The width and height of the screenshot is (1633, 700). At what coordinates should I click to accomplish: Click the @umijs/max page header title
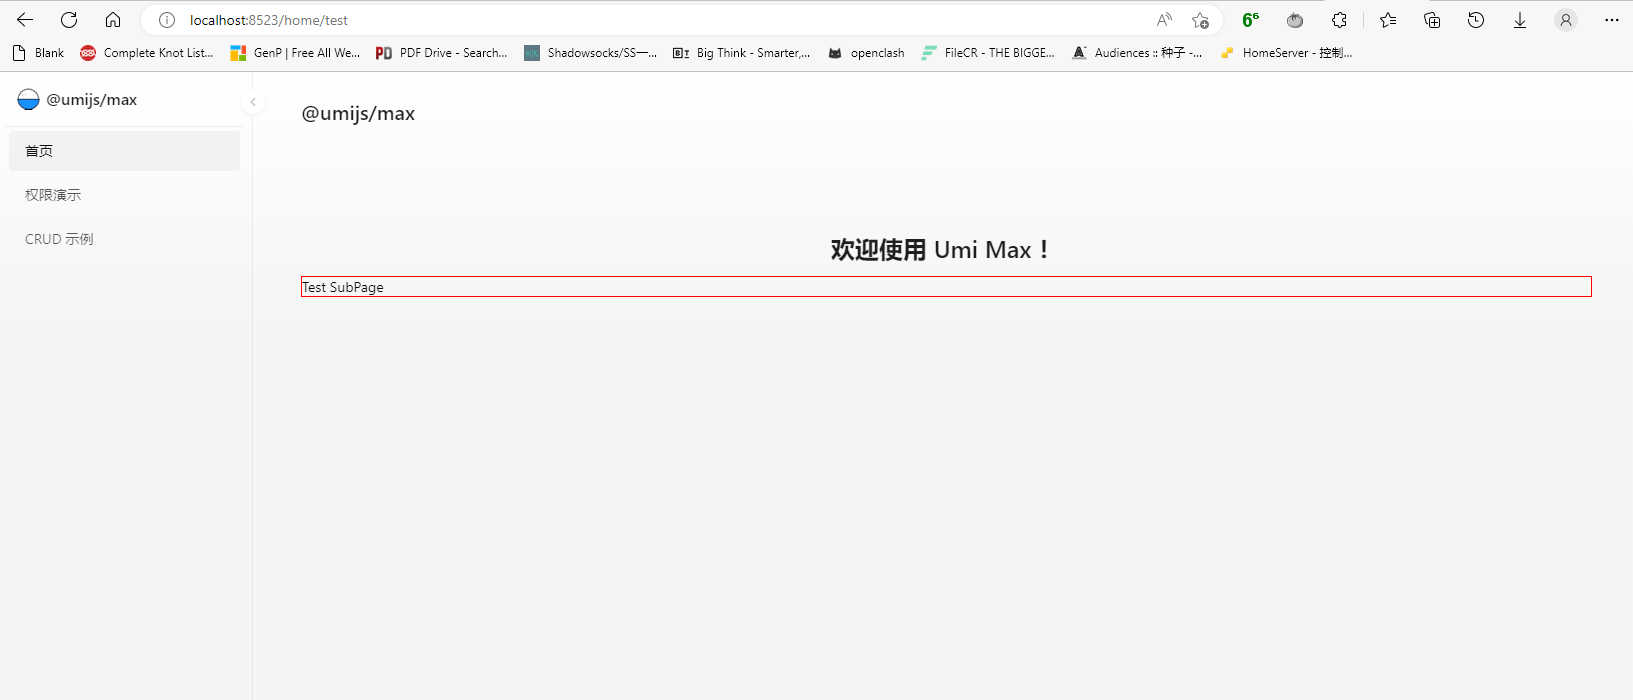click(358, 114)
